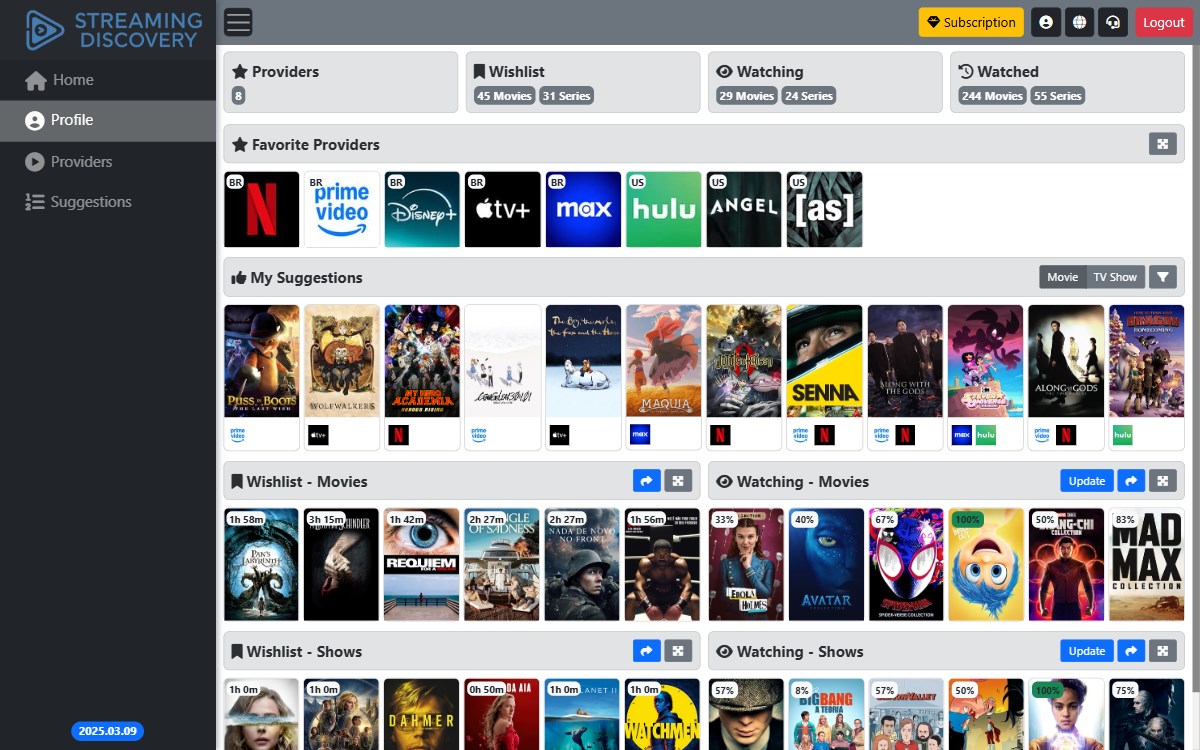Open the user account icon in header
Image resolution: width=1200 pixels, height=750 pixels.
click(1046, 22)
